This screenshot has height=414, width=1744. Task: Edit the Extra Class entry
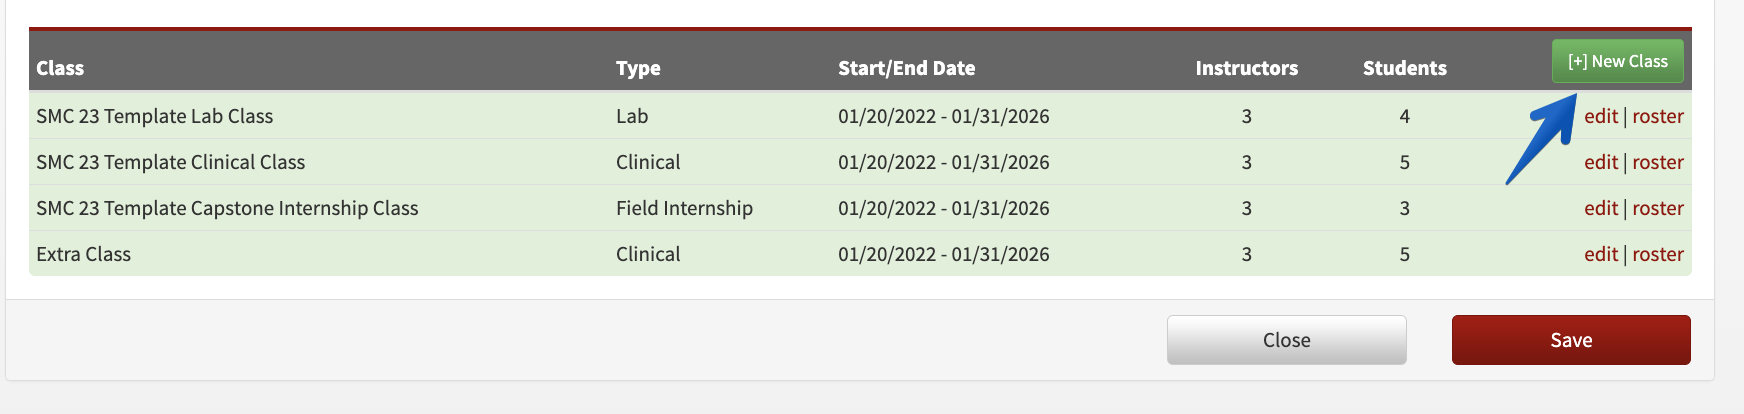pyautogui.click(x=1600, y=254)
